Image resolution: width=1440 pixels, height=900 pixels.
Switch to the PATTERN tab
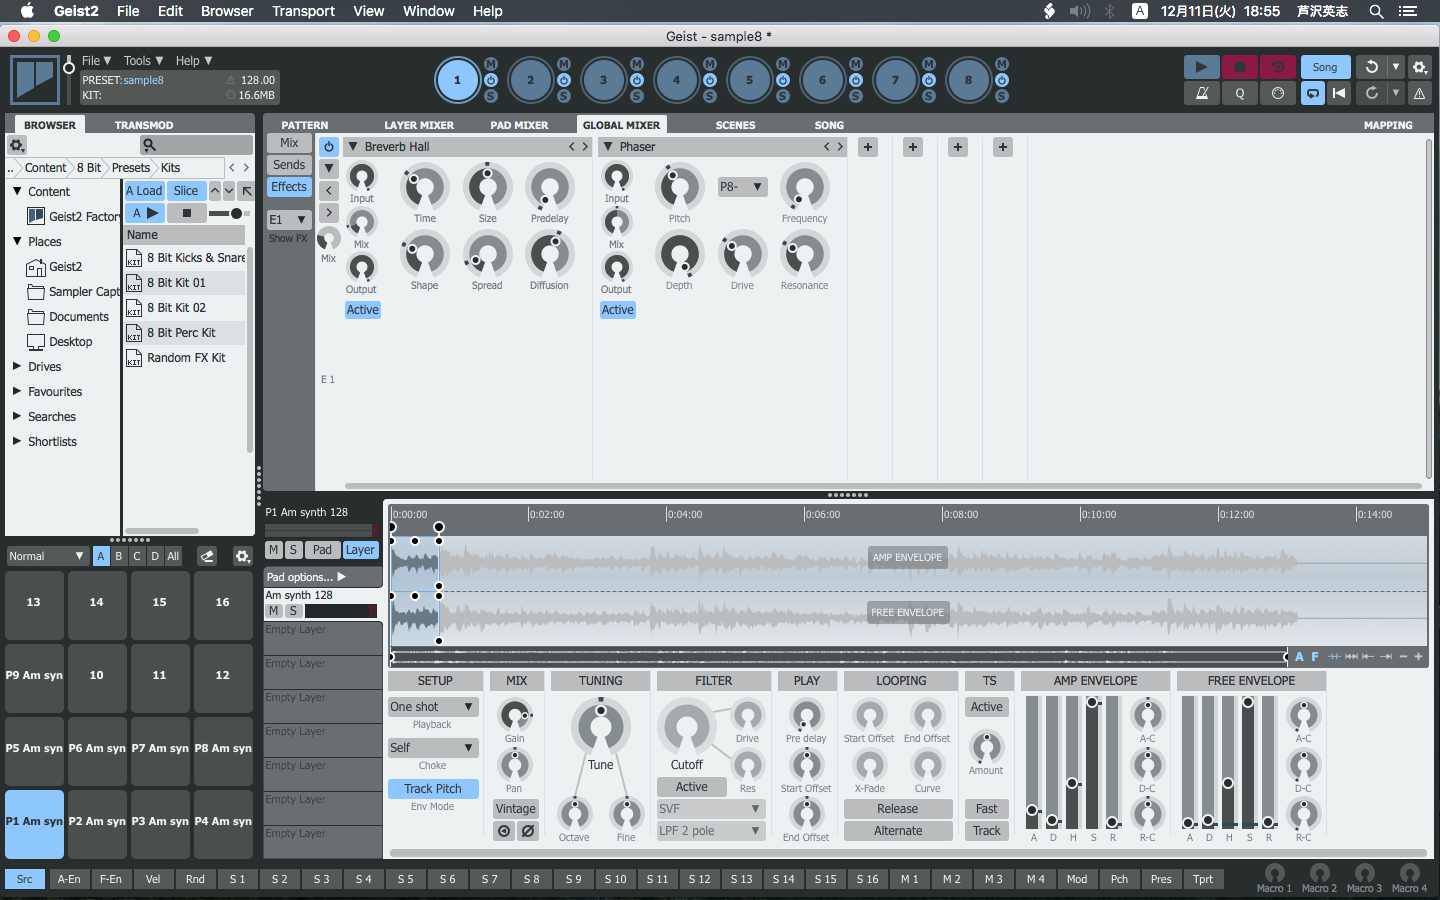pos(305,125)
